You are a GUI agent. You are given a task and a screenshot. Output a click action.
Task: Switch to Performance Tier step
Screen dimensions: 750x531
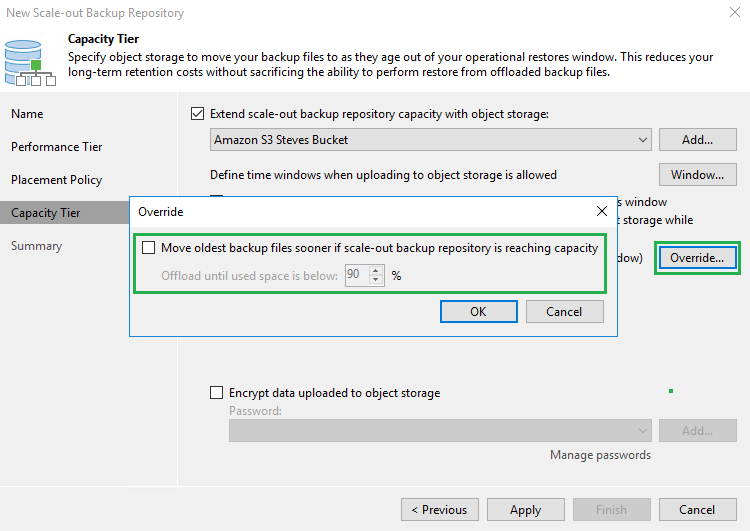(x=57, y=147)
